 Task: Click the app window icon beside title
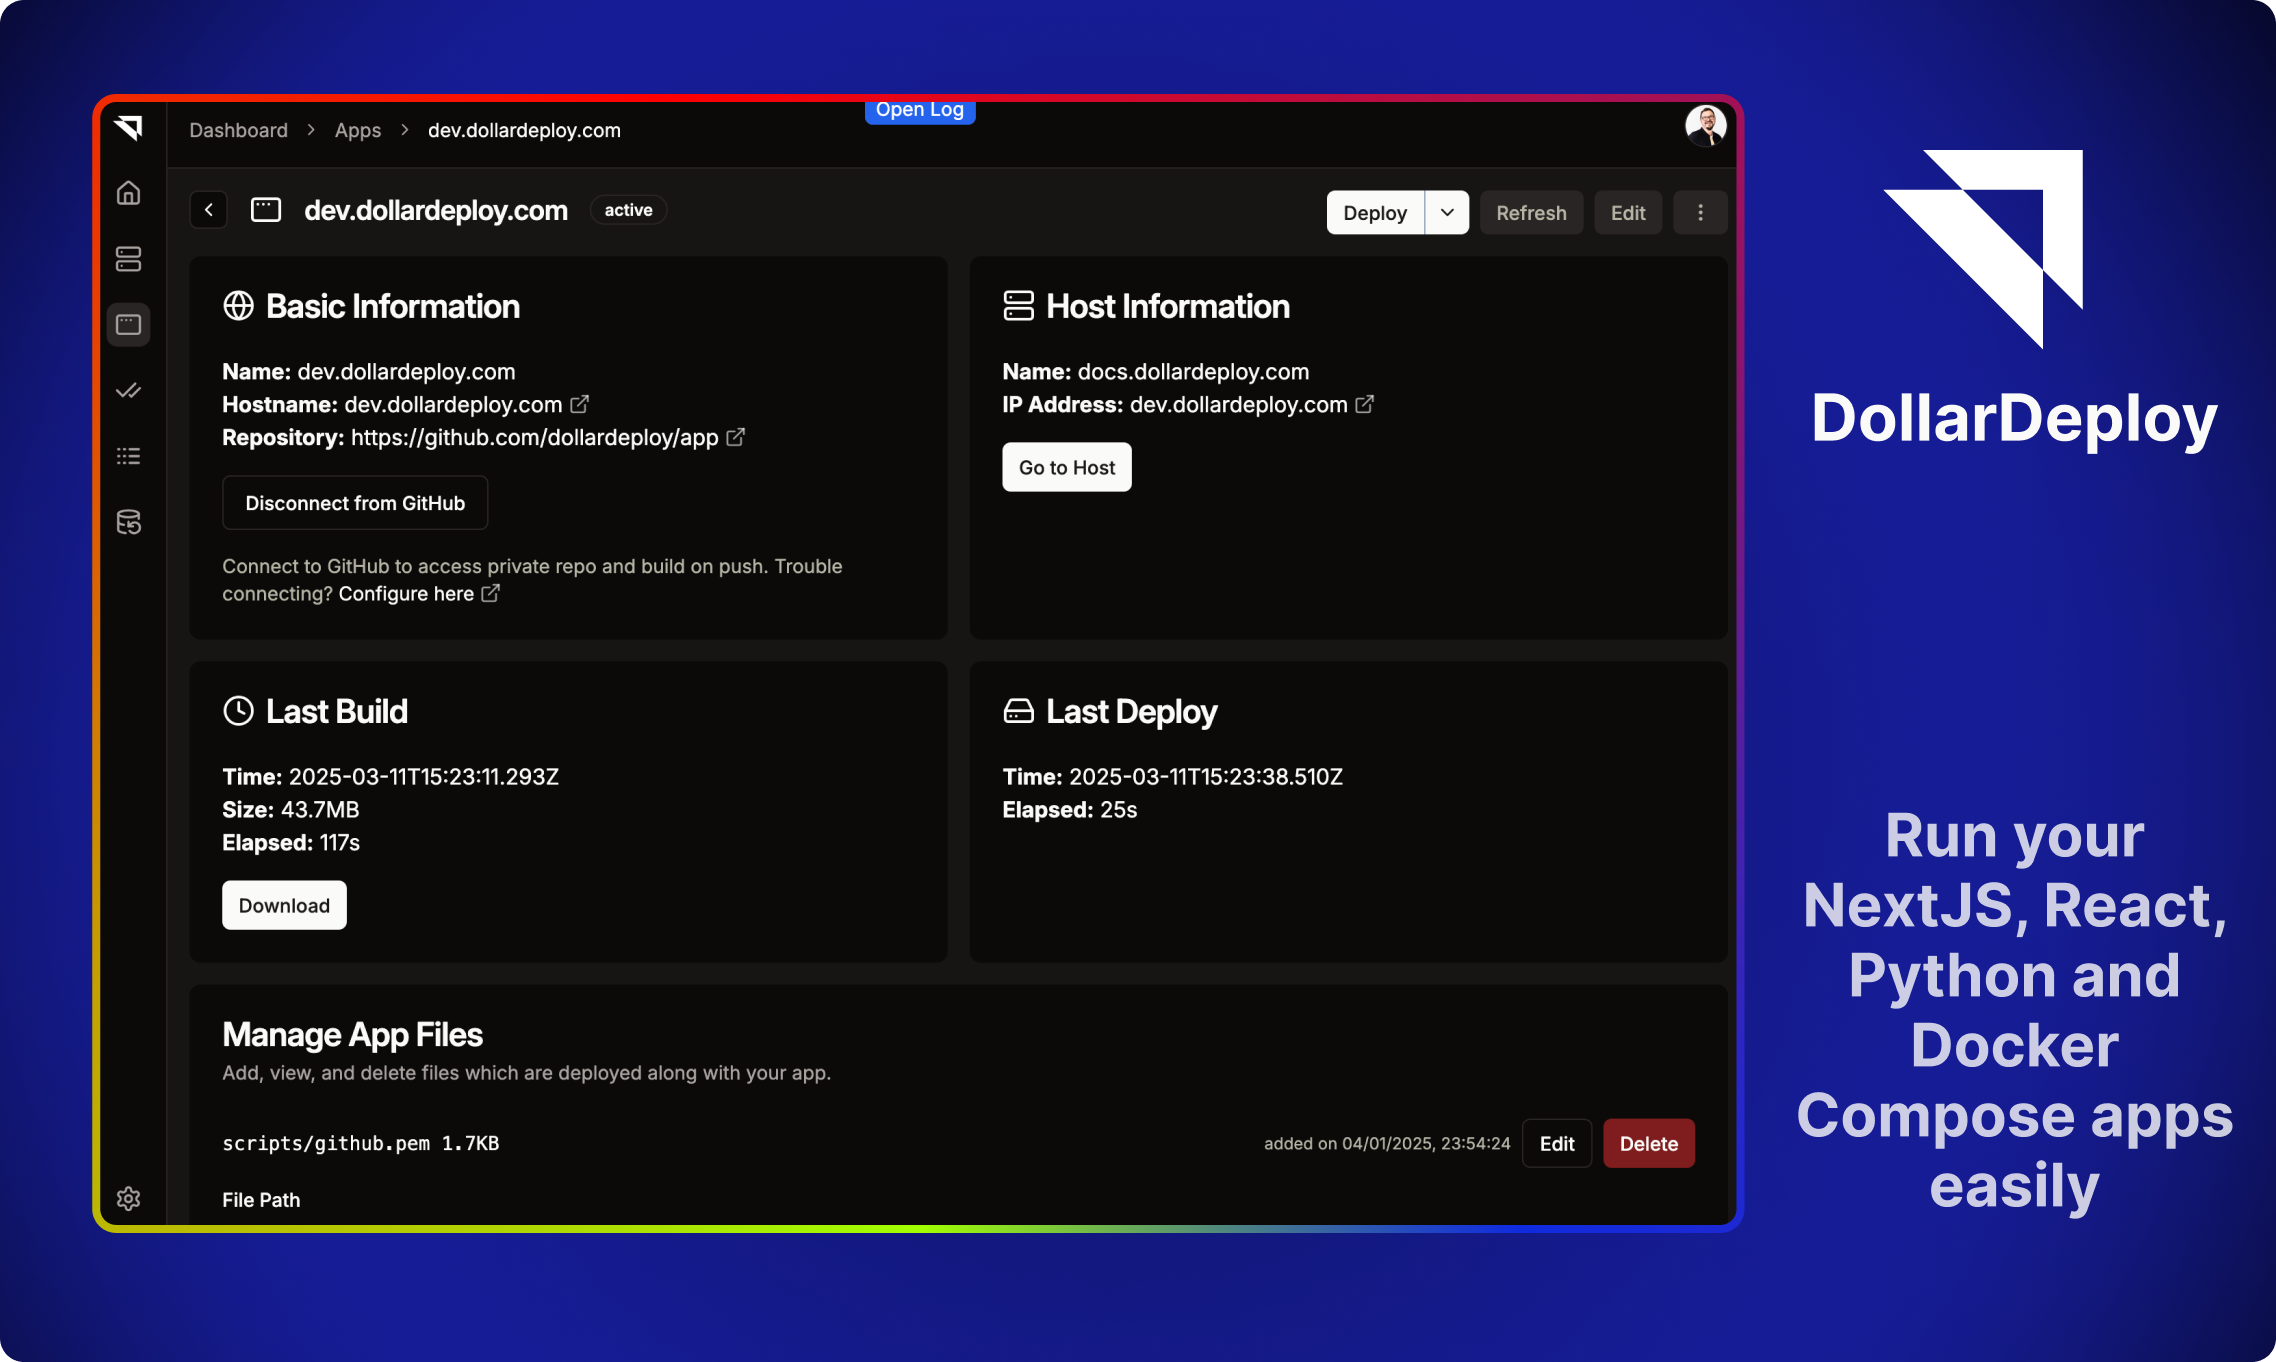266,210
